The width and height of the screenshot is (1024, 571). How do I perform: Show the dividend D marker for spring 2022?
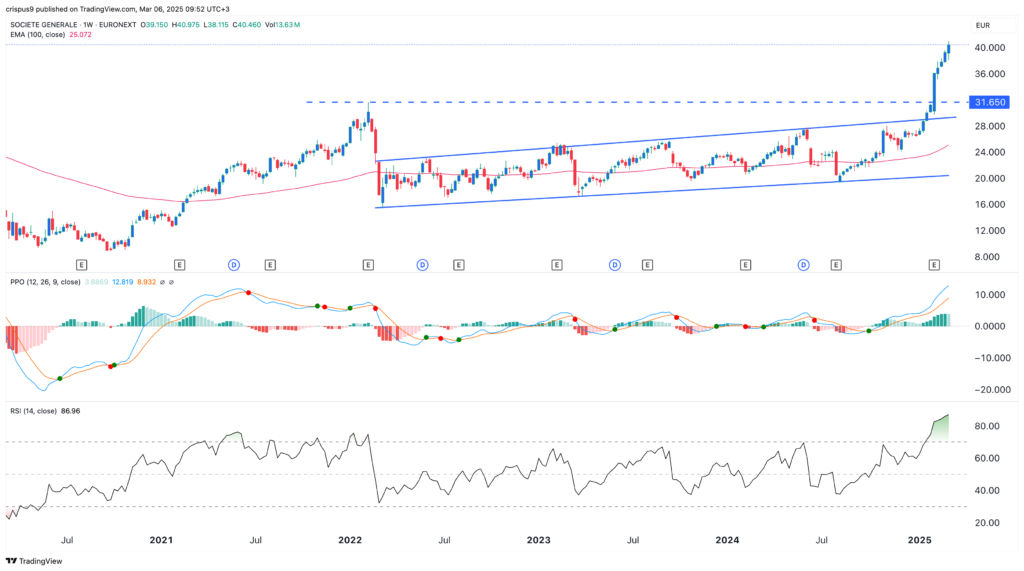(x=423, y=265)
